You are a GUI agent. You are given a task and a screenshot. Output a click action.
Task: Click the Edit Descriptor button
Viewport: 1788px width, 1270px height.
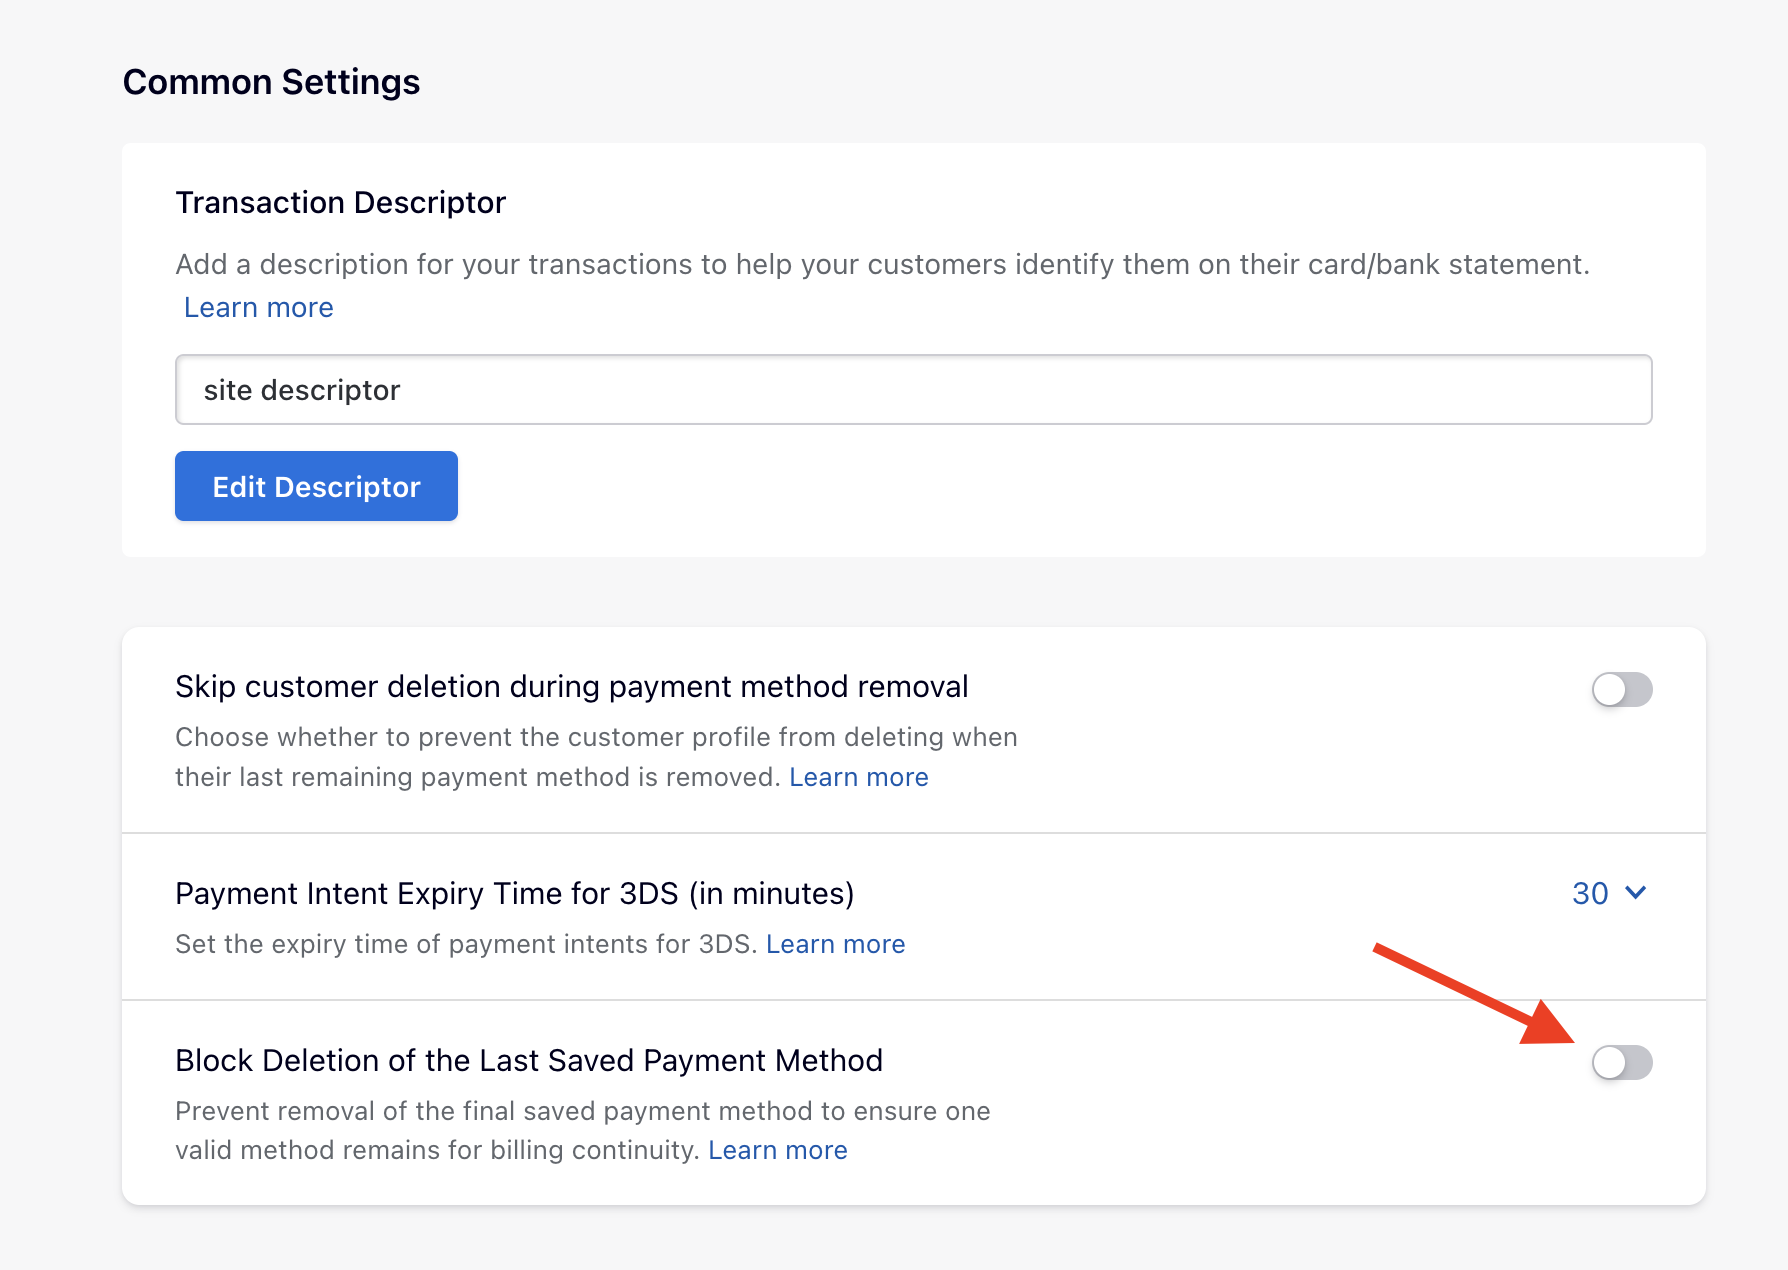tap(316, 486)
